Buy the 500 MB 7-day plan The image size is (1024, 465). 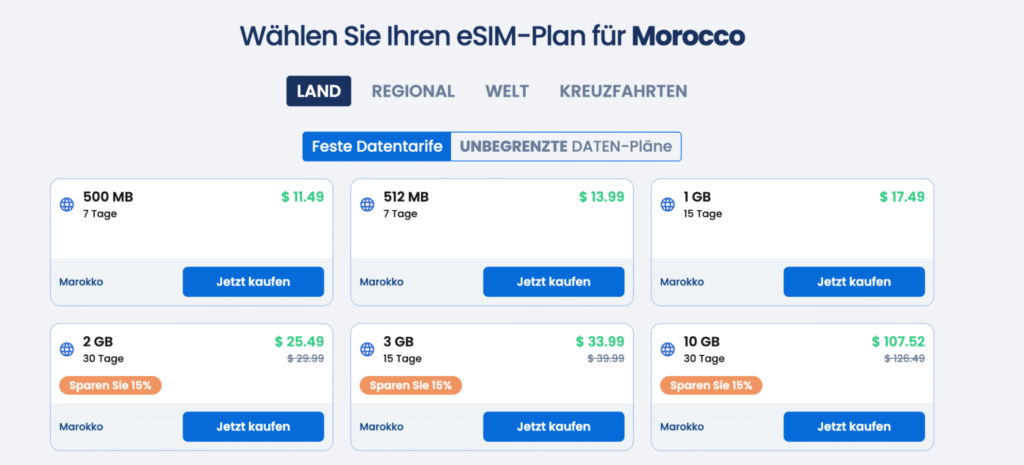253,282
